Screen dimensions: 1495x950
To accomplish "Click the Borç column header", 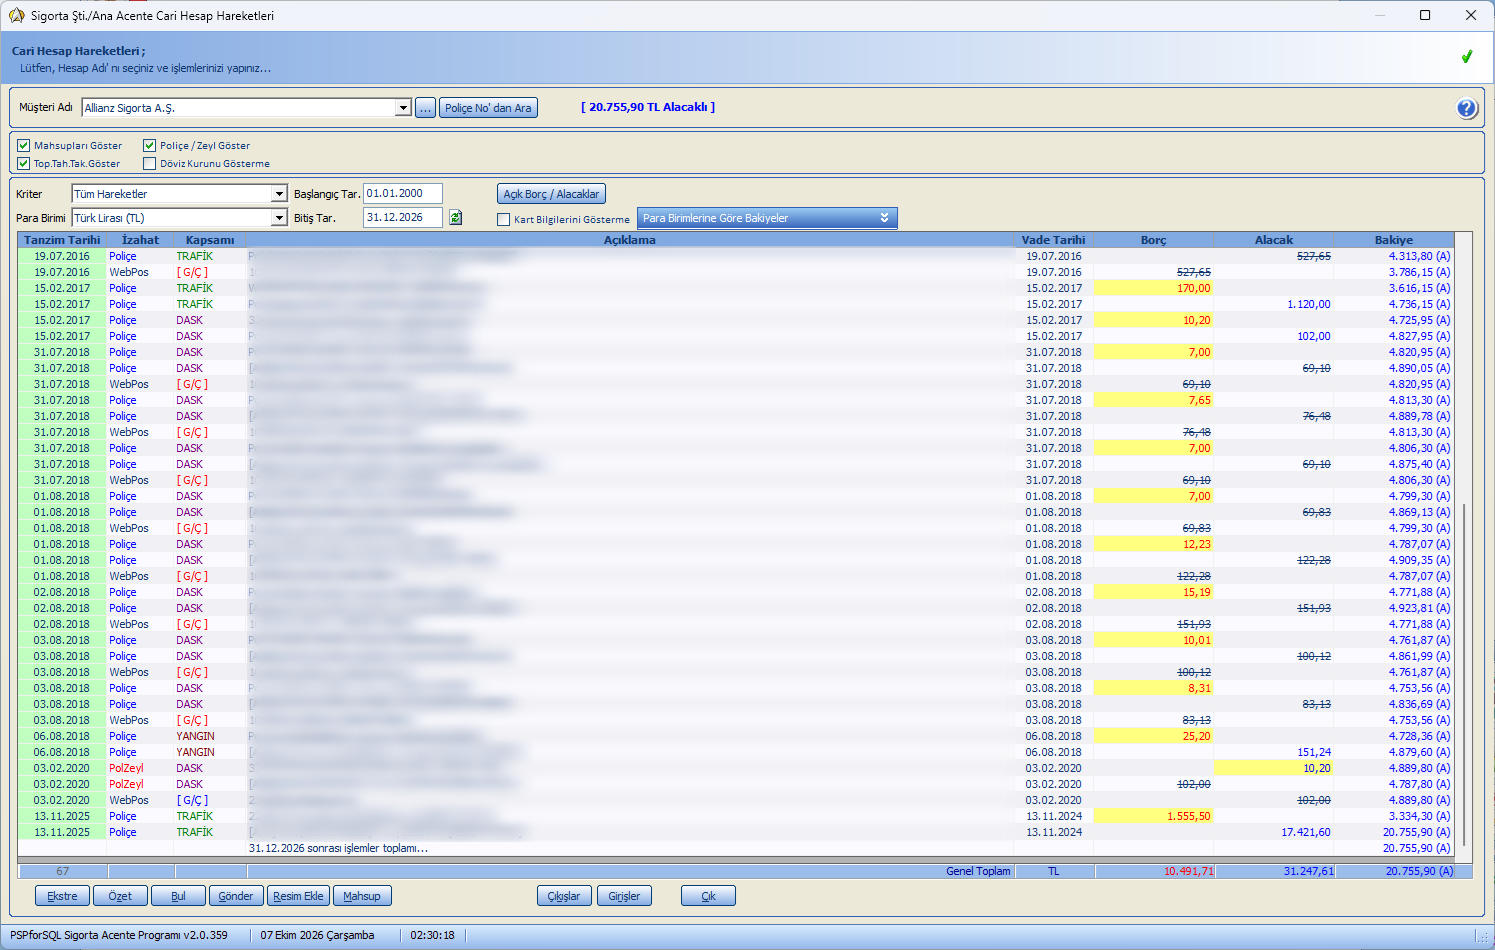I will coord(1153,240).
